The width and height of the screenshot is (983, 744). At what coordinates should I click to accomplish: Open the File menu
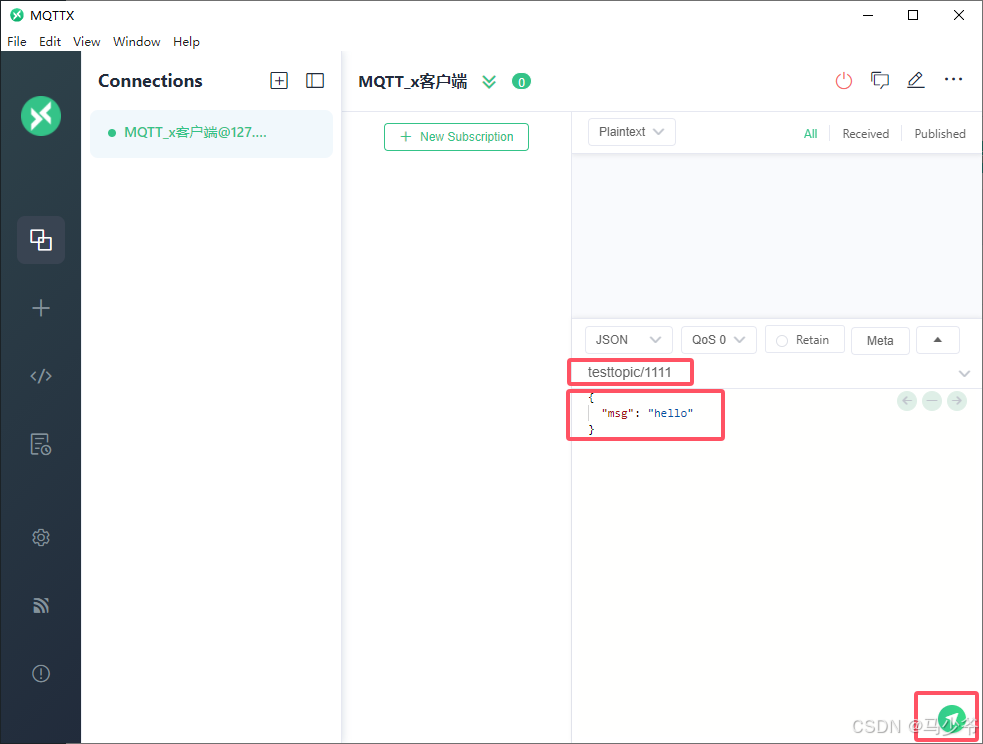click(x=17, y=41)
